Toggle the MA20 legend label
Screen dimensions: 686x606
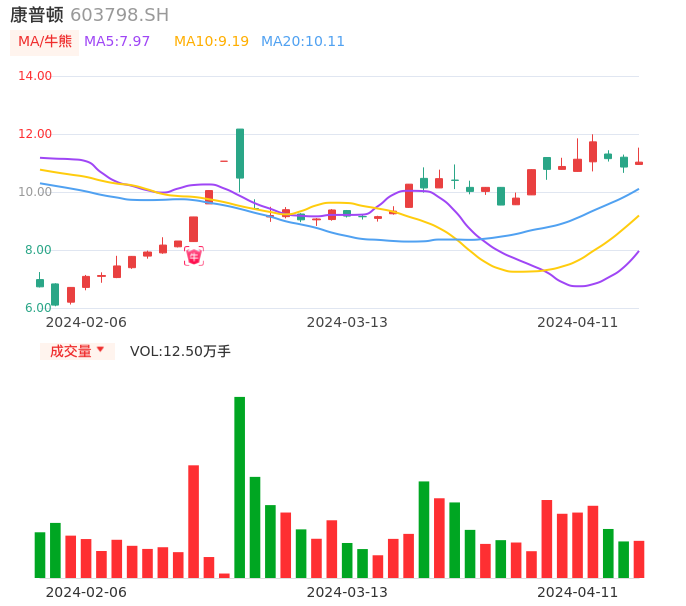(302, 42)
